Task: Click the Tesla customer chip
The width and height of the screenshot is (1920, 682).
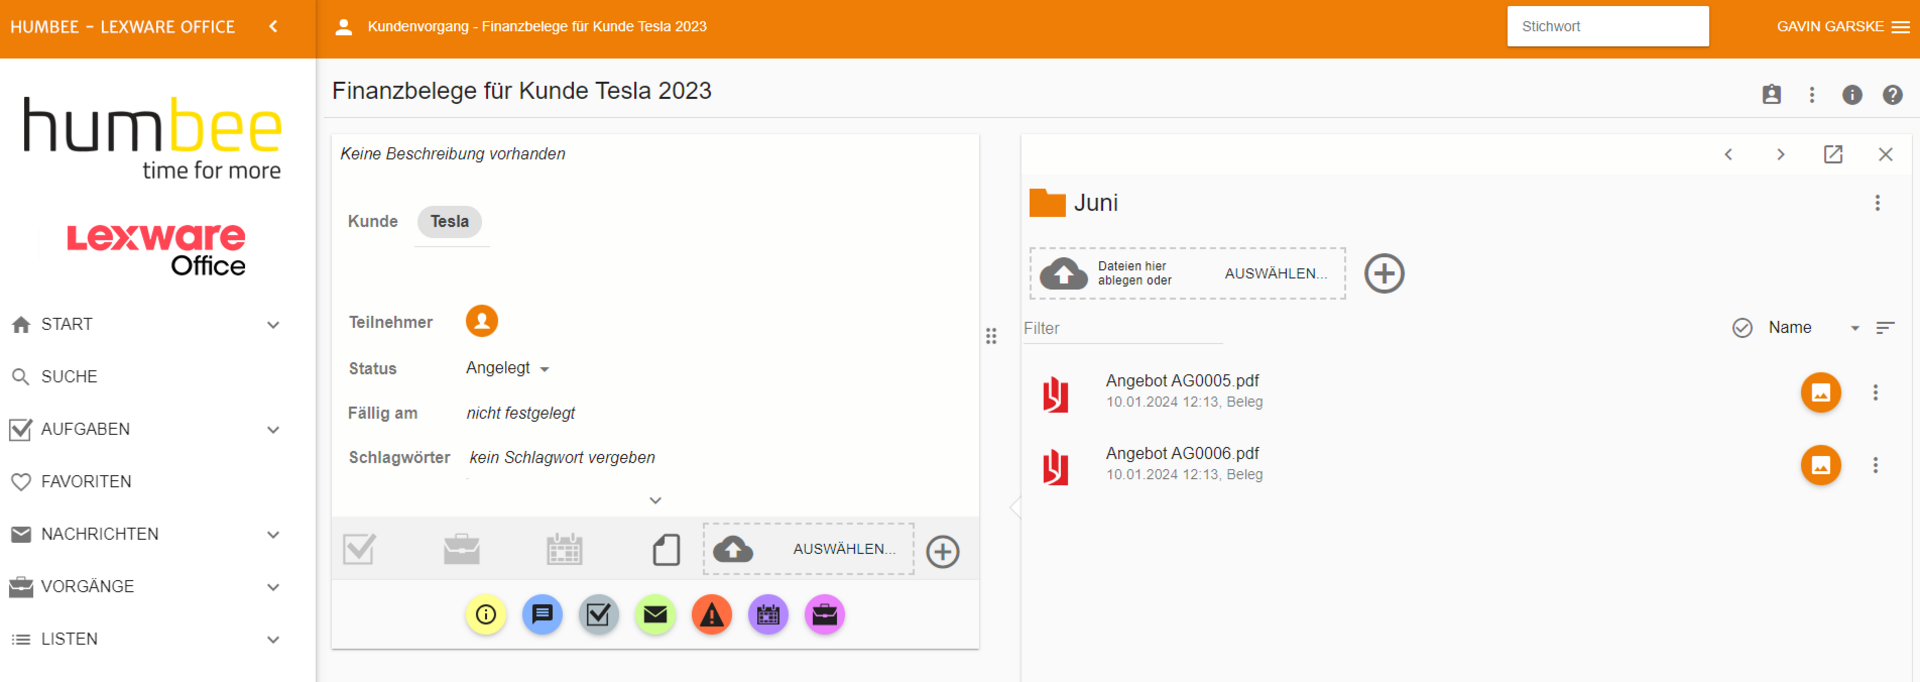Action: (449, 222)
